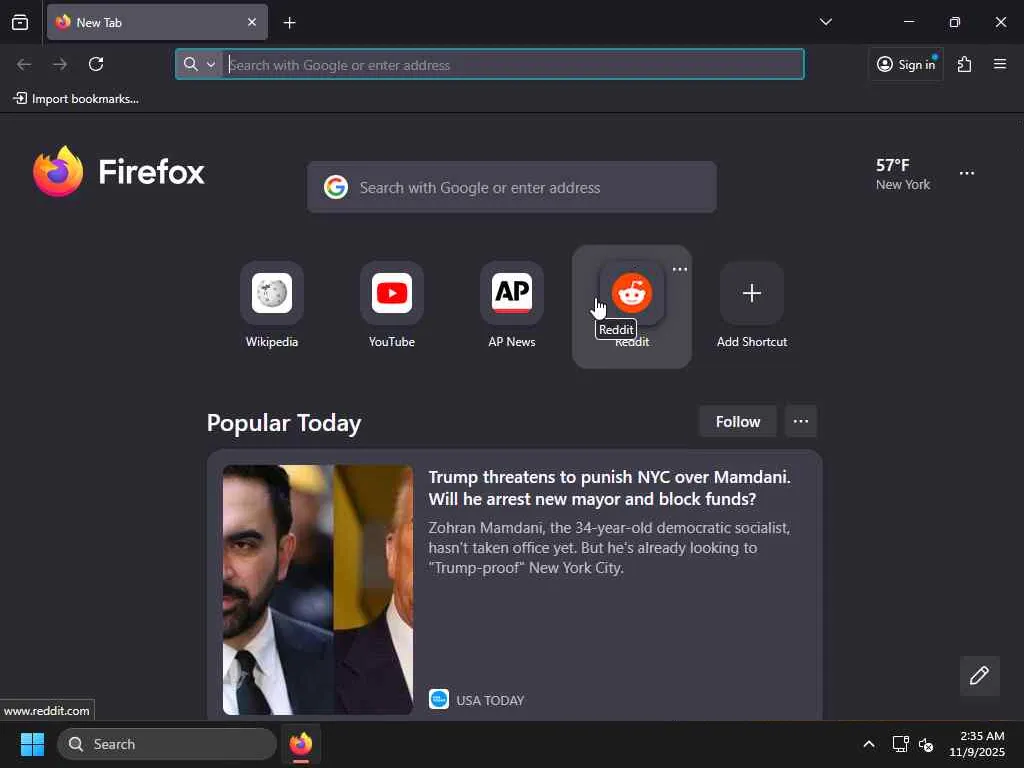Viewport: 1024px width, 768px height.
Task: Open the 57°F New York weather widget
Action: point(903,174)
